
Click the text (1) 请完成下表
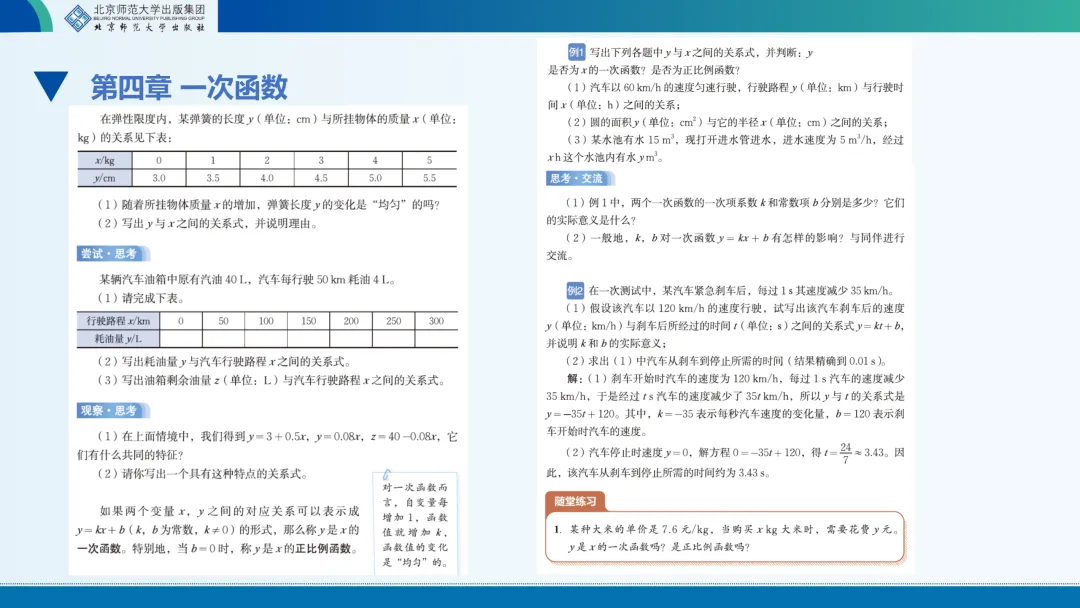[x=141, y=298]
